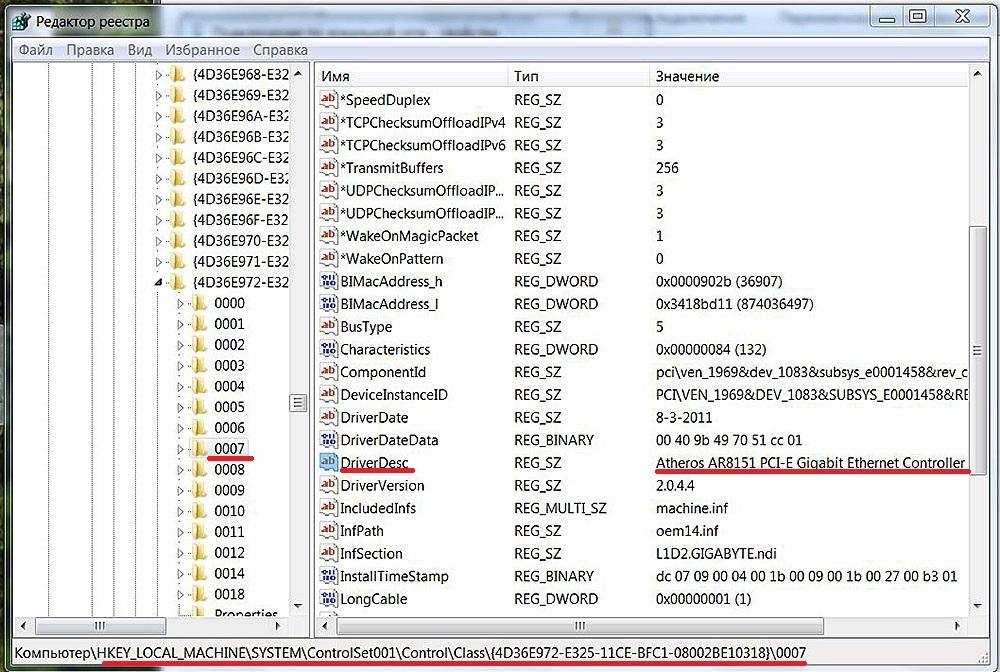Click the *WakeOnPattern string icon

pyautogui.click(x=328, y=258)
